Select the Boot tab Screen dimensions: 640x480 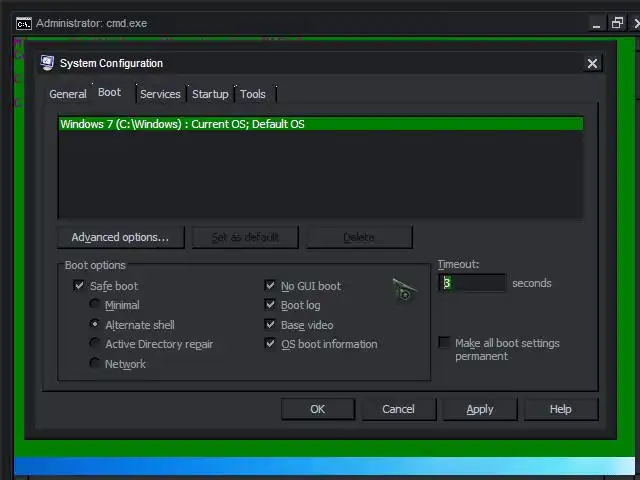point(109,93)
